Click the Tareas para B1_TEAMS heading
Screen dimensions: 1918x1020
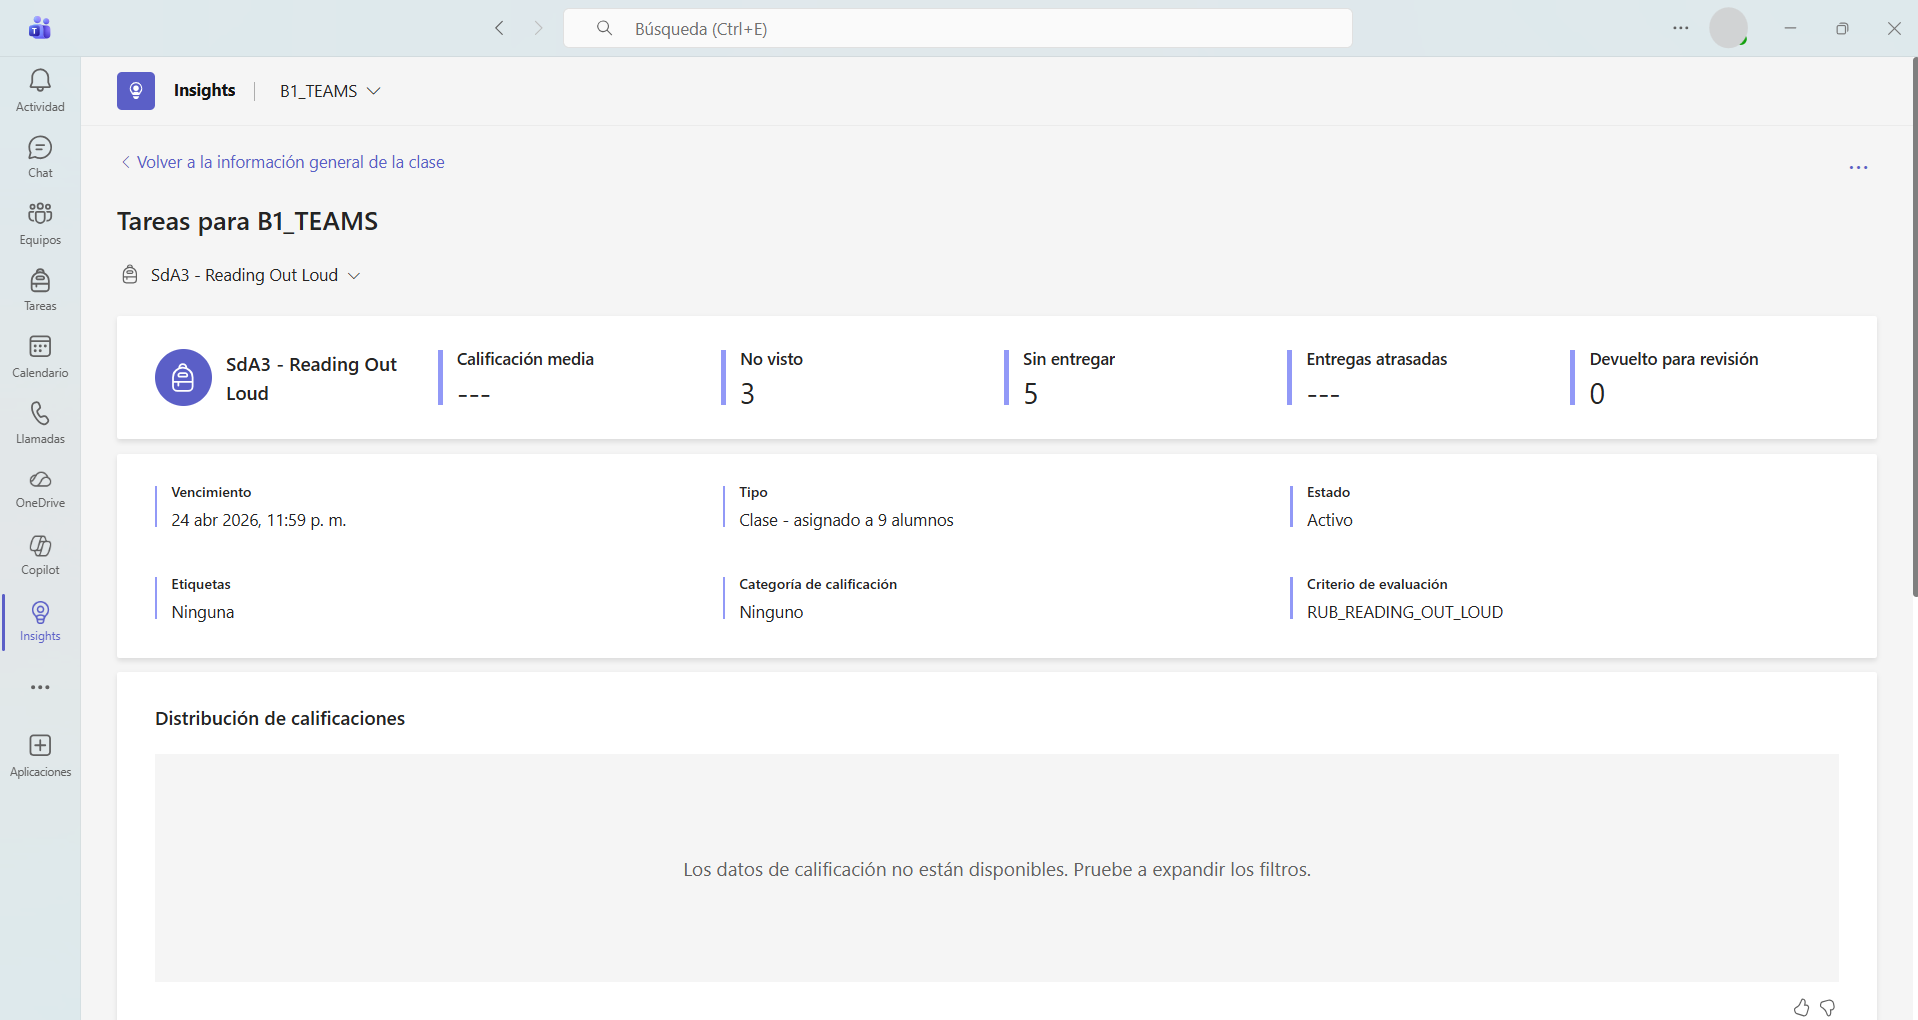[247, 221]
